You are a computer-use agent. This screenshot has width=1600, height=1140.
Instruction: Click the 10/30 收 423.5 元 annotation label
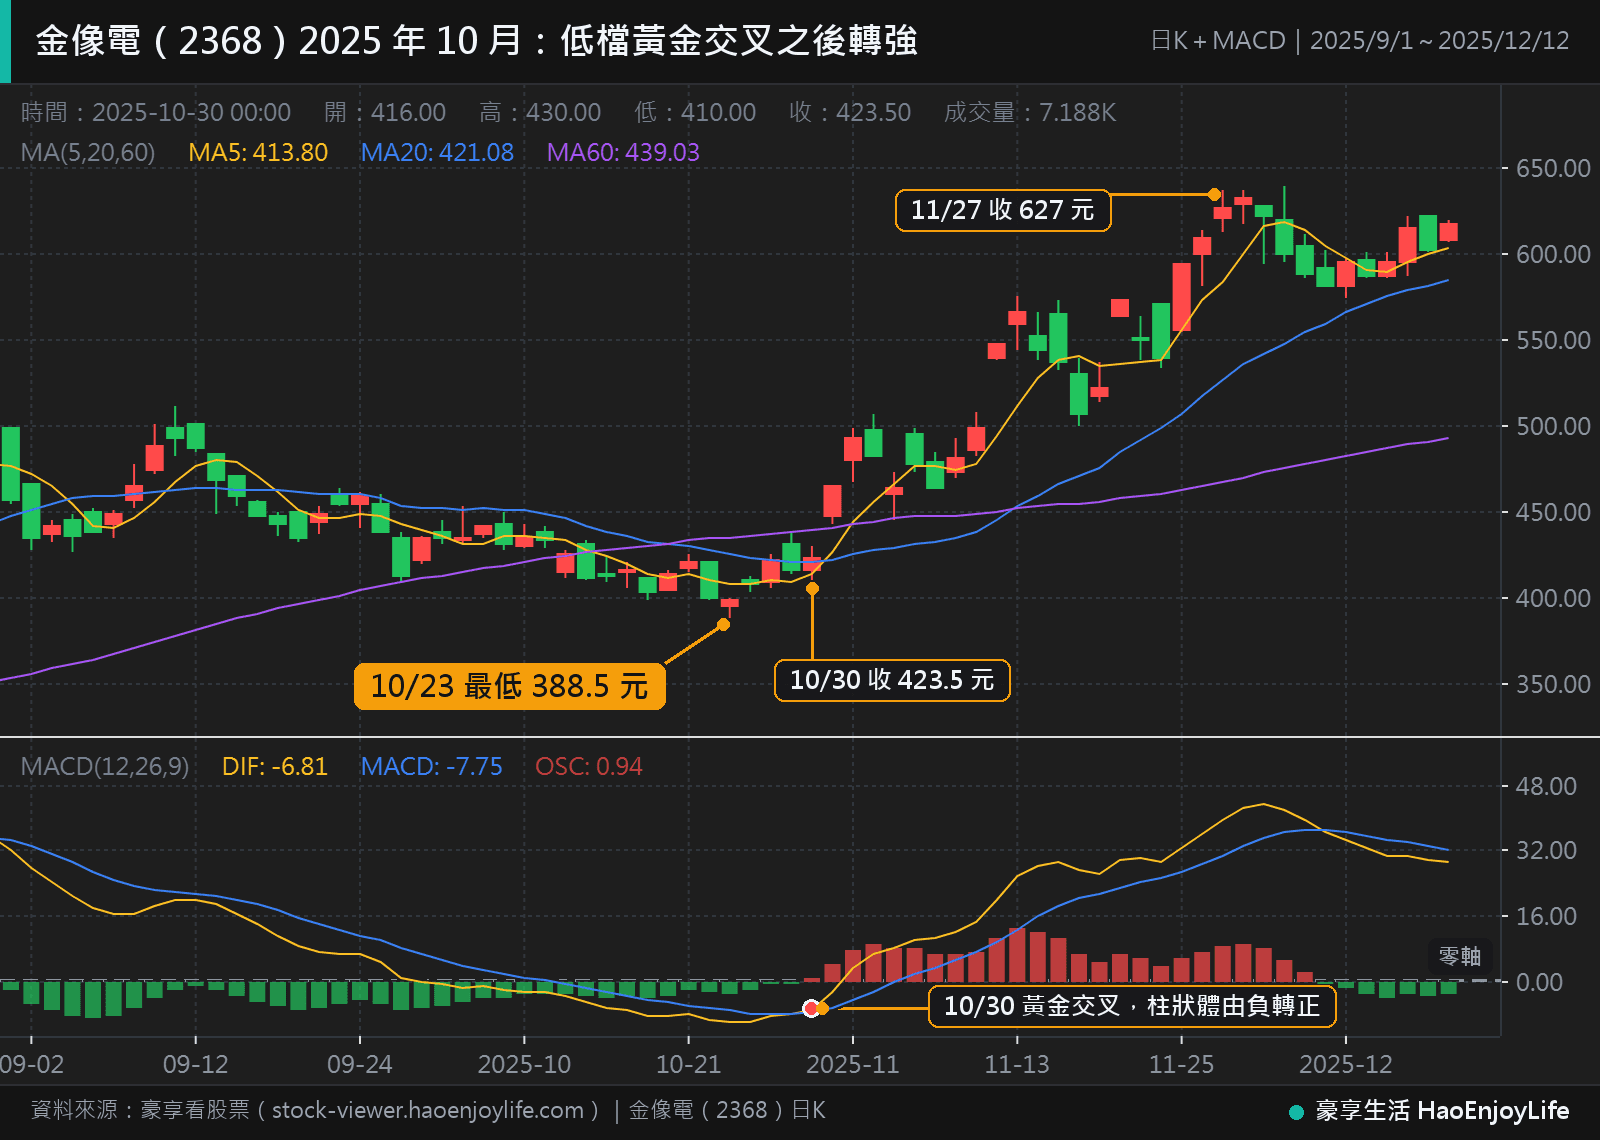892,680
